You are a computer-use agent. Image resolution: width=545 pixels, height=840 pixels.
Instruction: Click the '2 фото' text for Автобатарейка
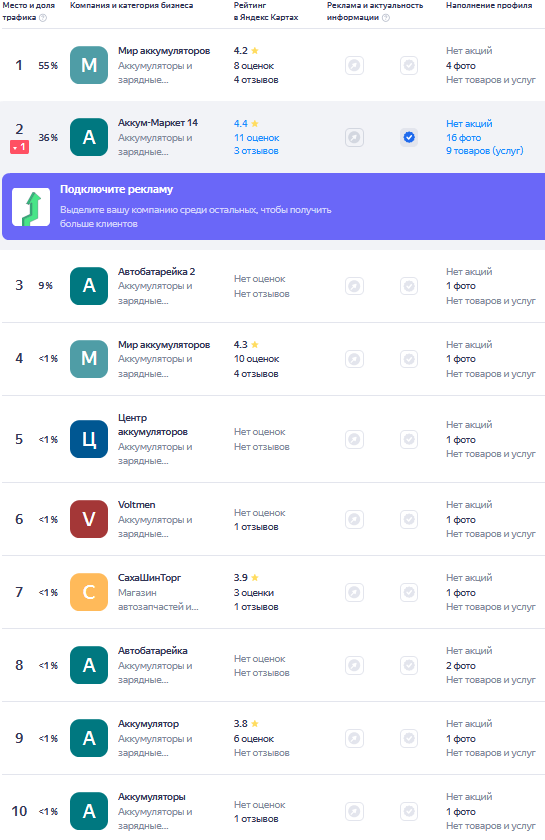tap(461, 665)
